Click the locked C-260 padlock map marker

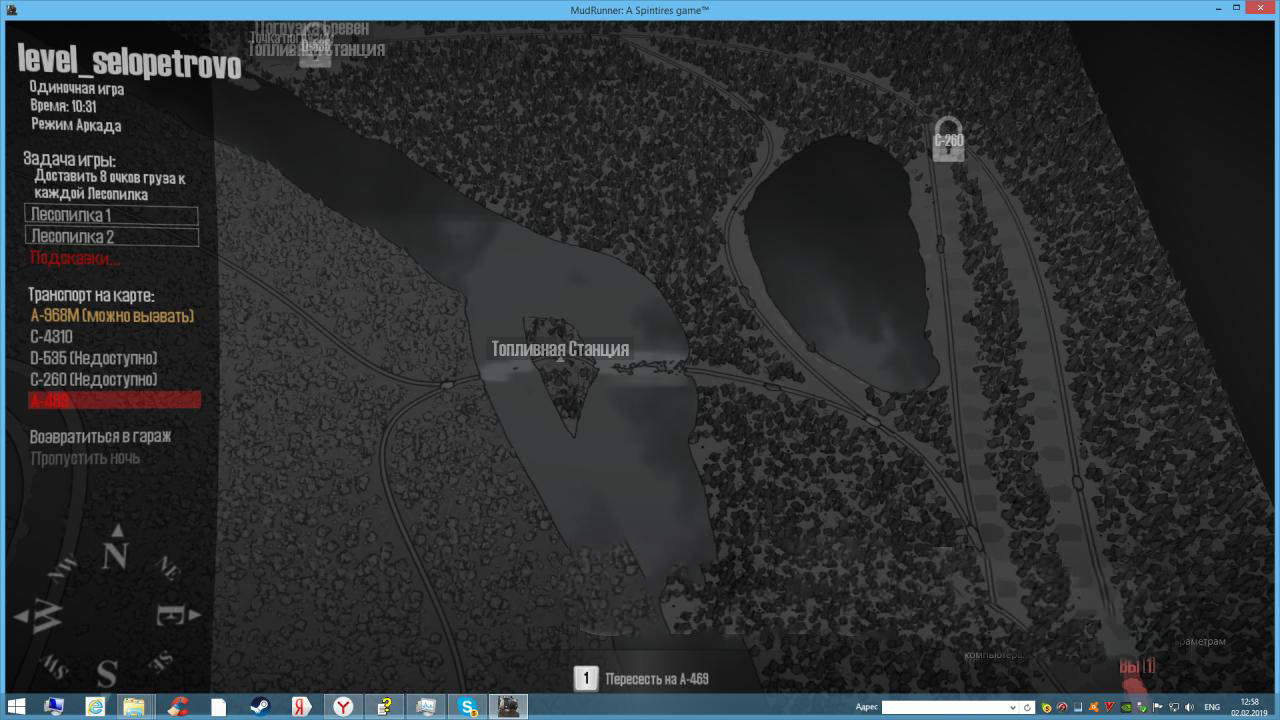pyautogui.click(x=948, y=138)
